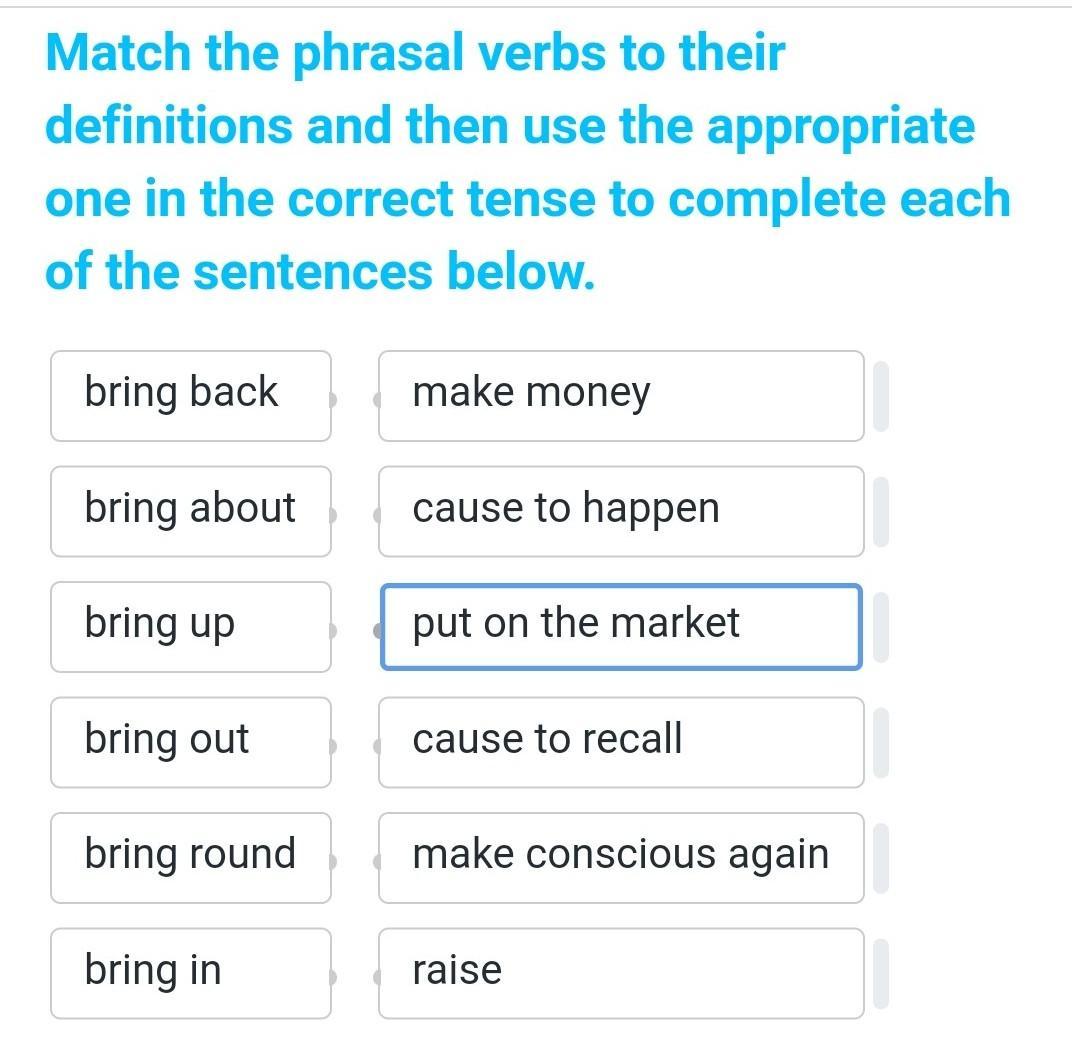
Task: Click the drag handle next to 'raise'
Action: click(880, 973)
